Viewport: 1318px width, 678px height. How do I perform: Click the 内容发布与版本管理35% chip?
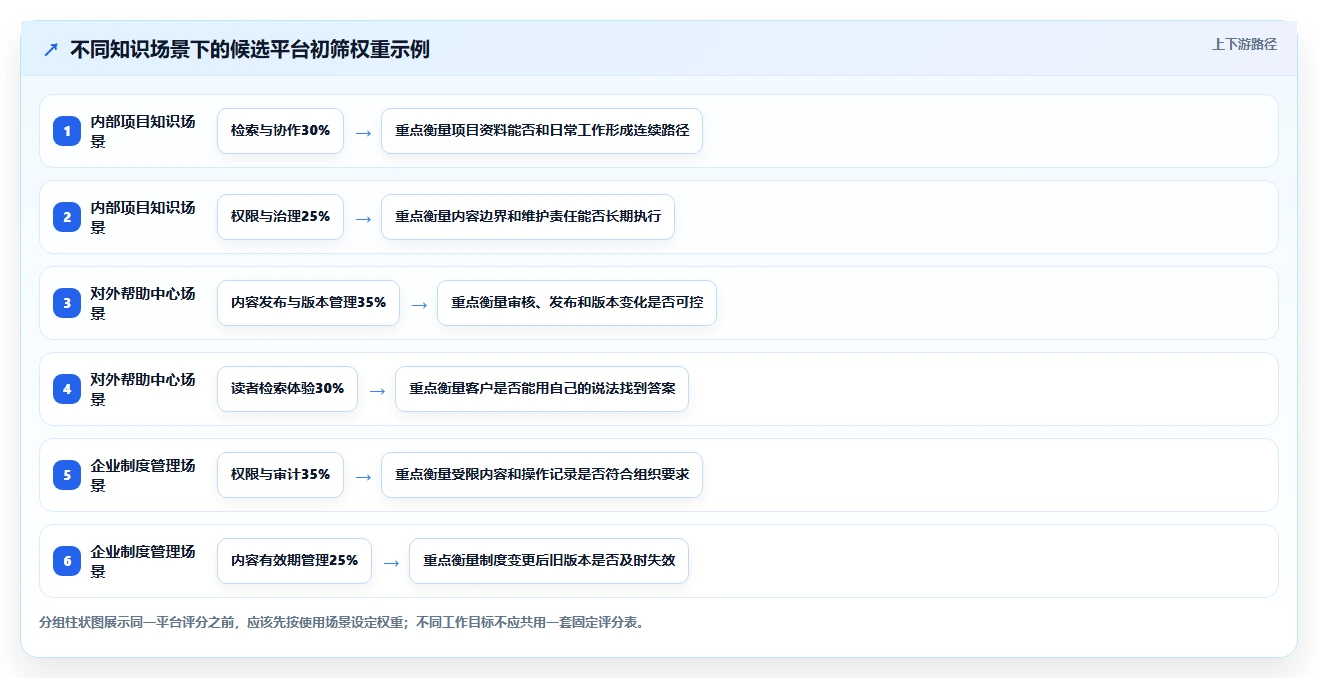coord(308,303)
